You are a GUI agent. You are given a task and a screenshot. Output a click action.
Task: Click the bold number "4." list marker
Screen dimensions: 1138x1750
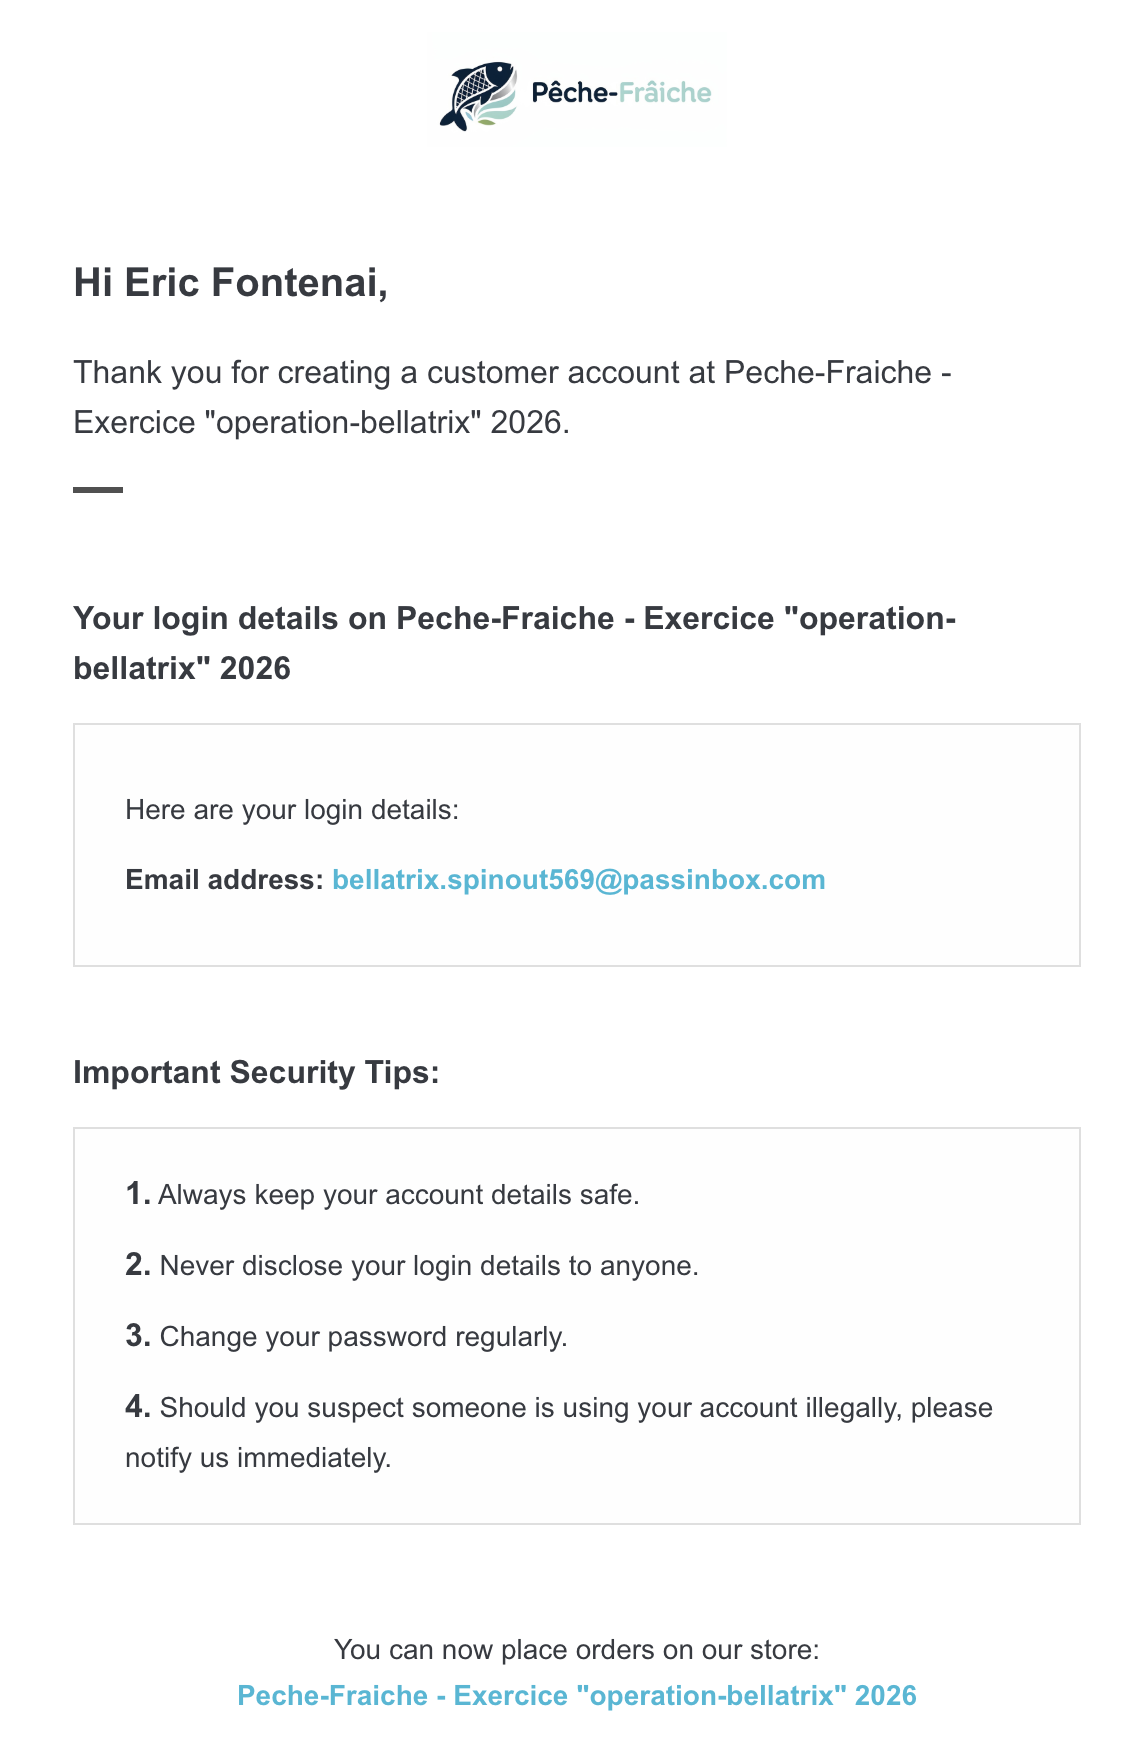[x=138, y=1407]
